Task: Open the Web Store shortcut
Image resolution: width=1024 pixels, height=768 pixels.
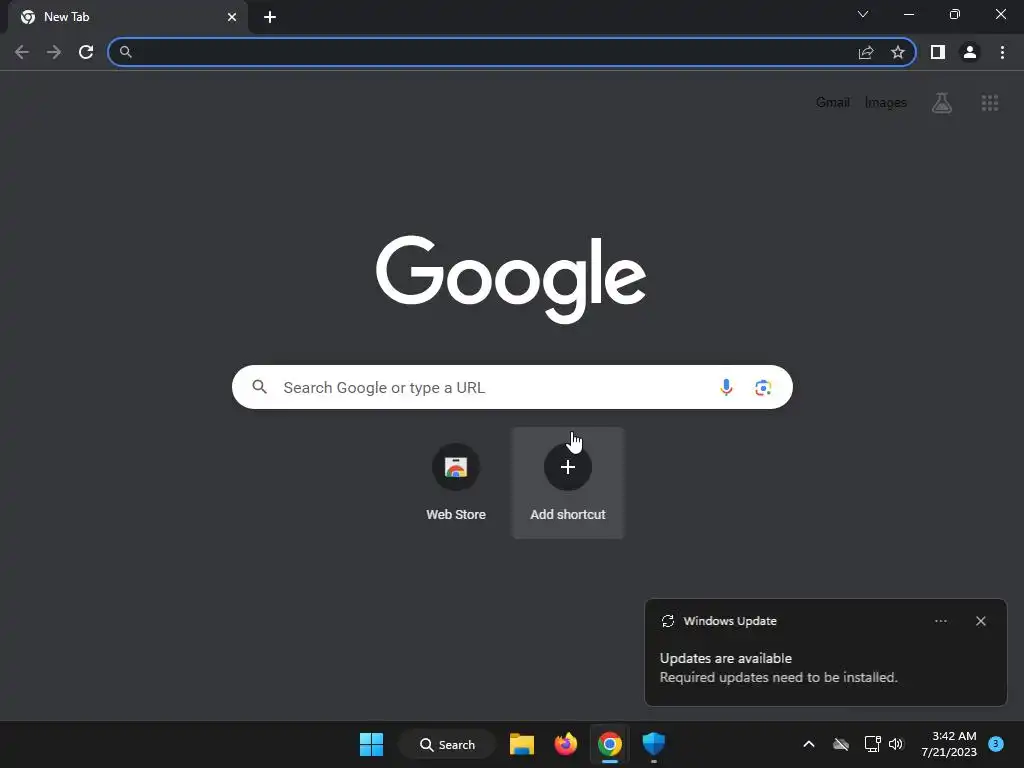Action: [456, 483]
